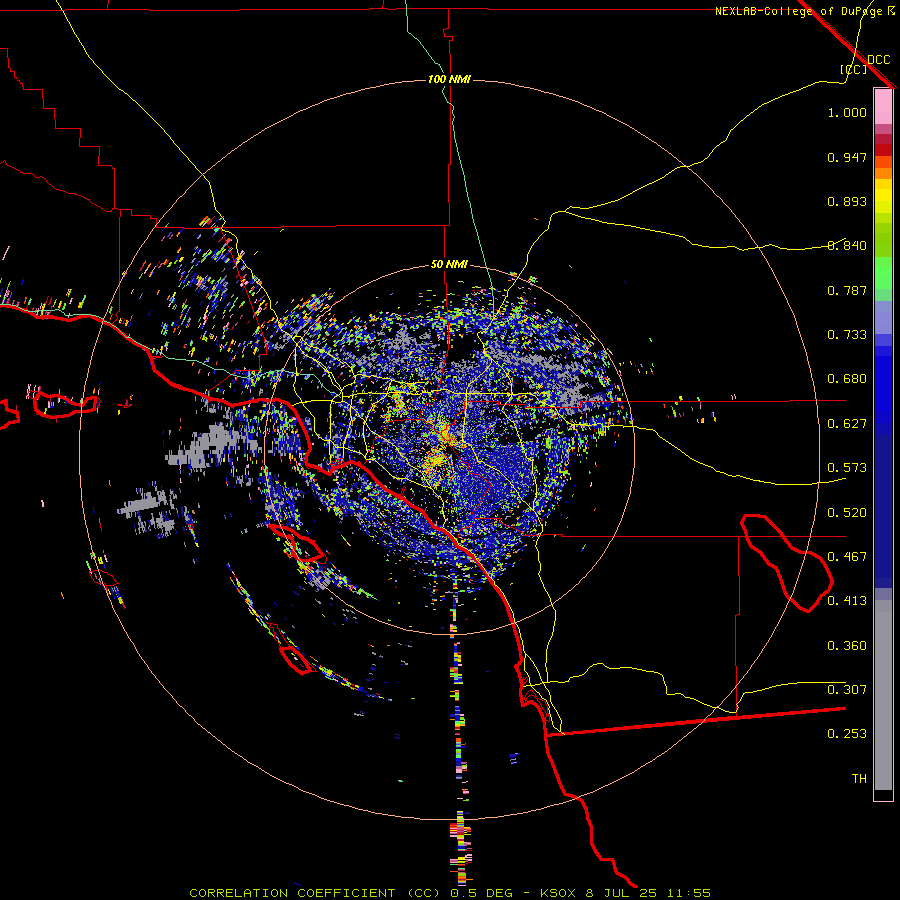Click the 50 NMI range ring label

pos(449,264)
